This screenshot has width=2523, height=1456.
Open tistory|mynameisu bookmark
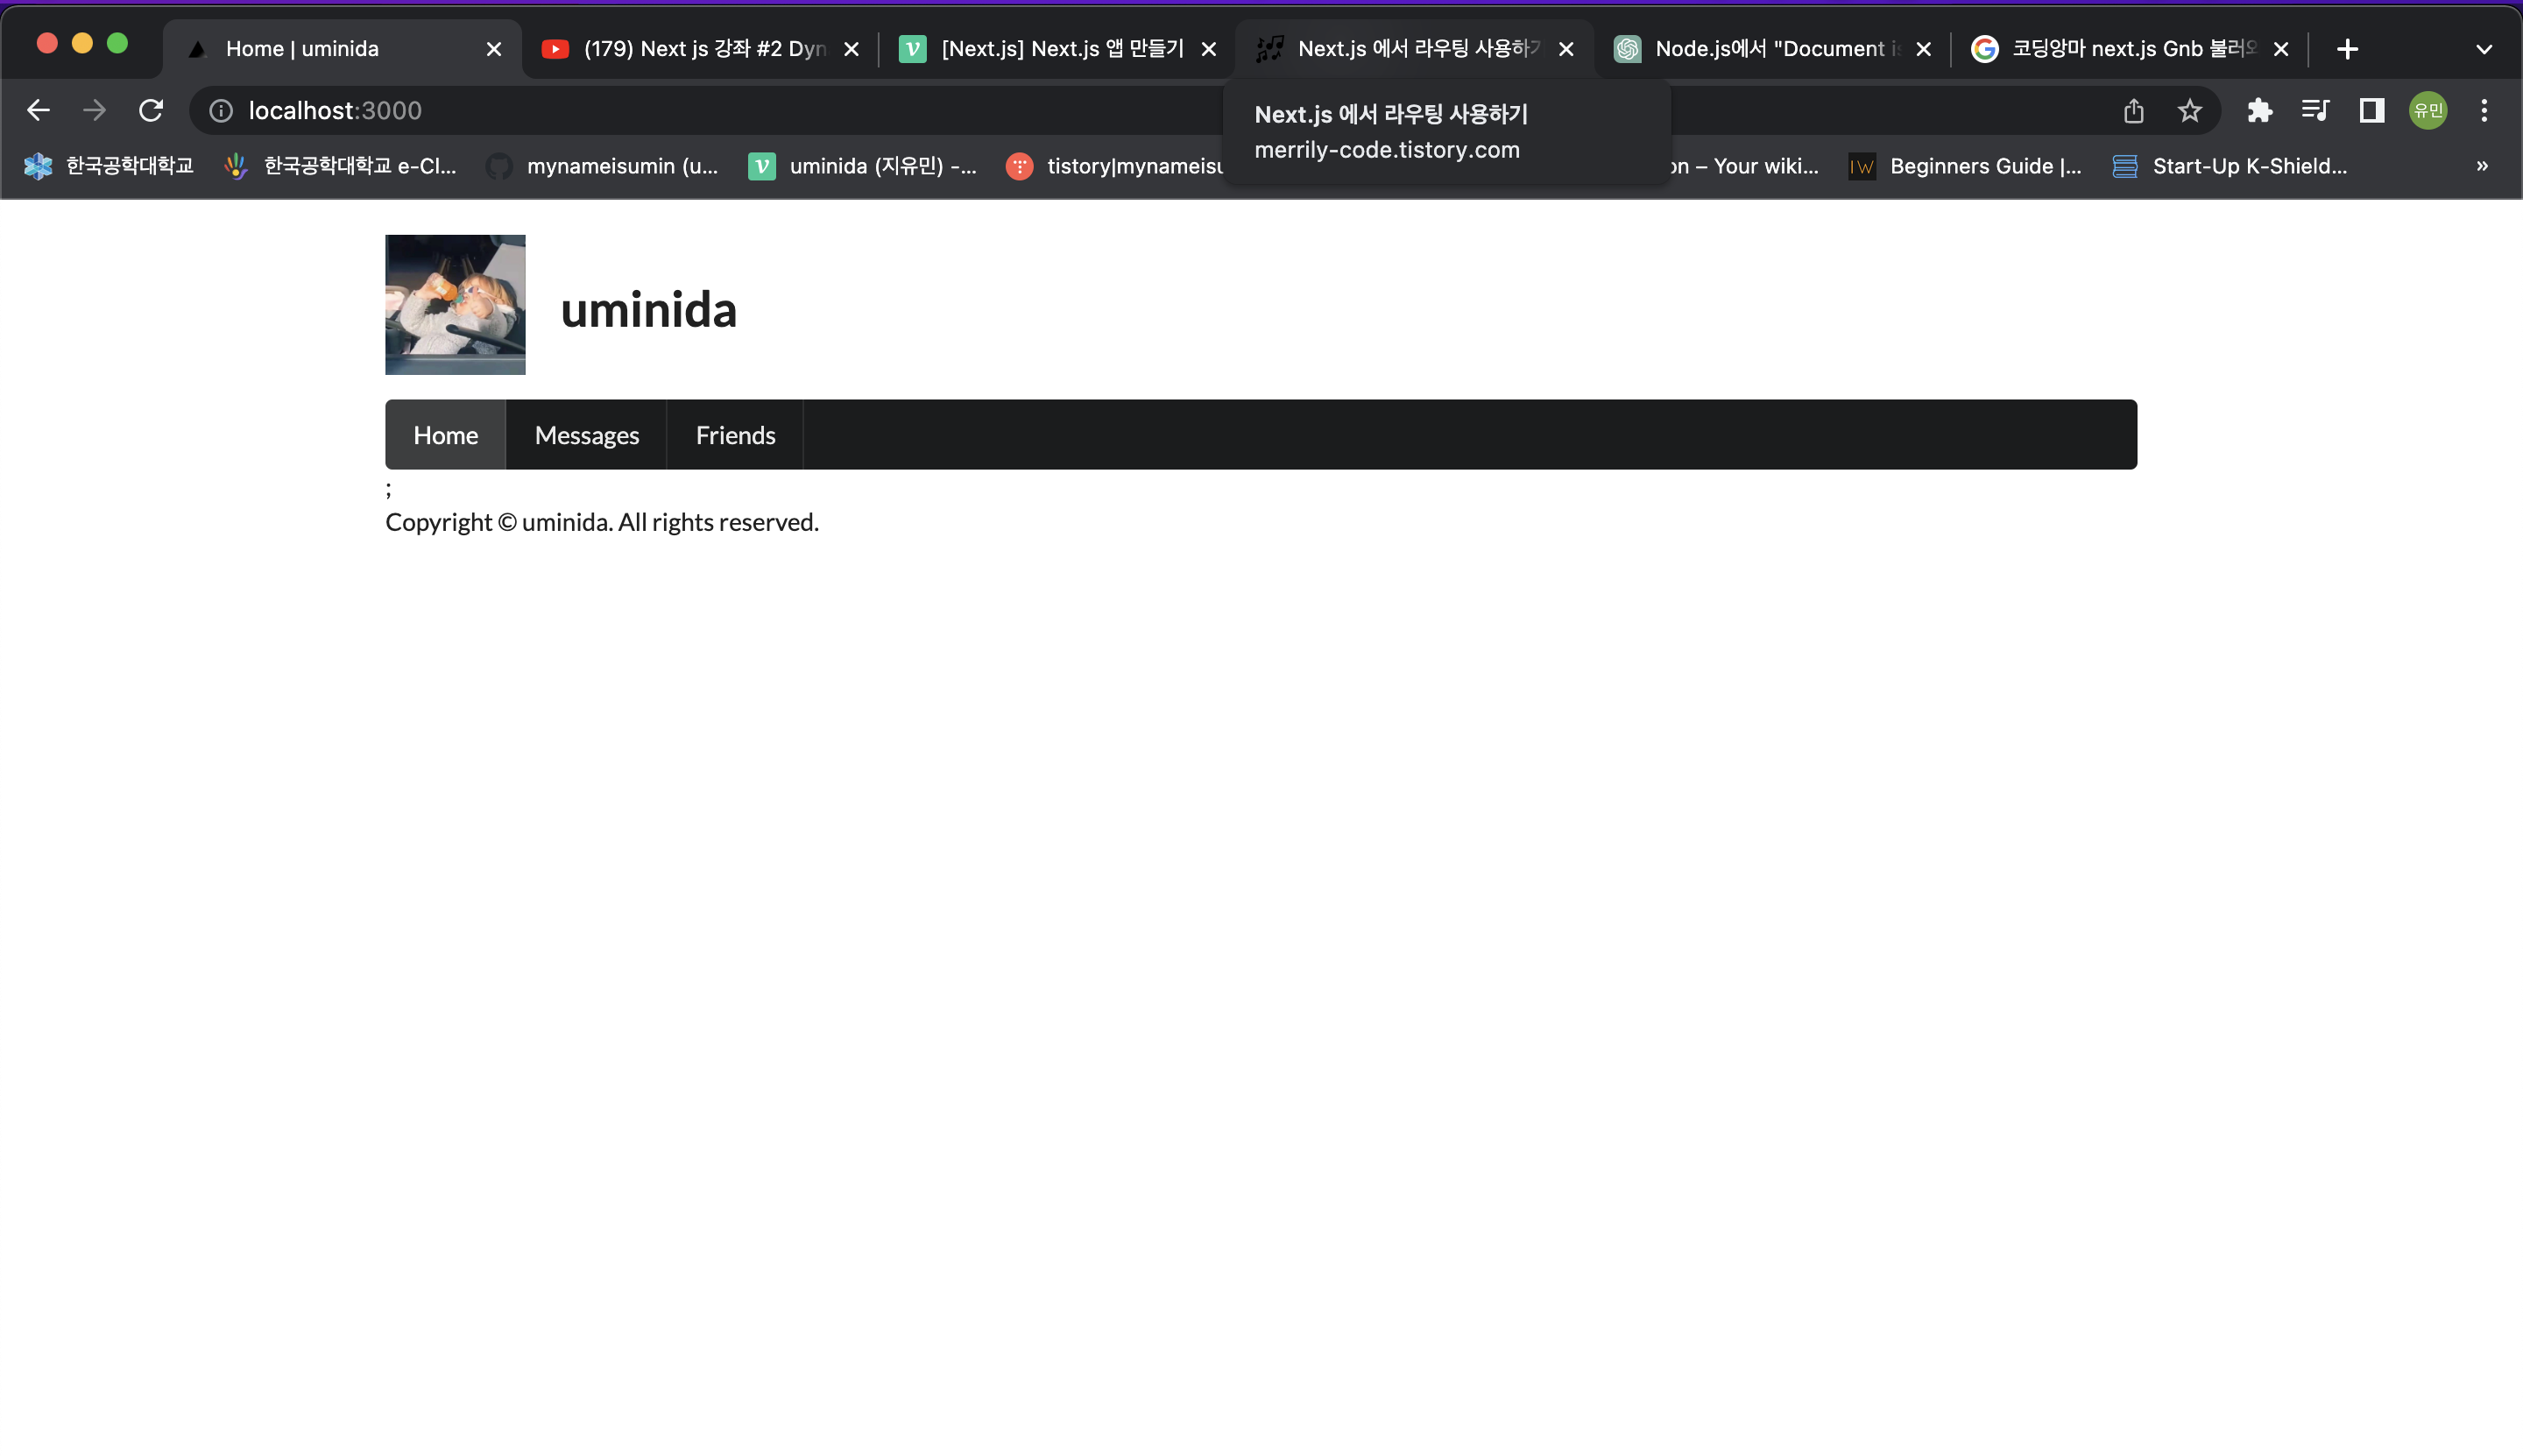[x=1114, y=166]
